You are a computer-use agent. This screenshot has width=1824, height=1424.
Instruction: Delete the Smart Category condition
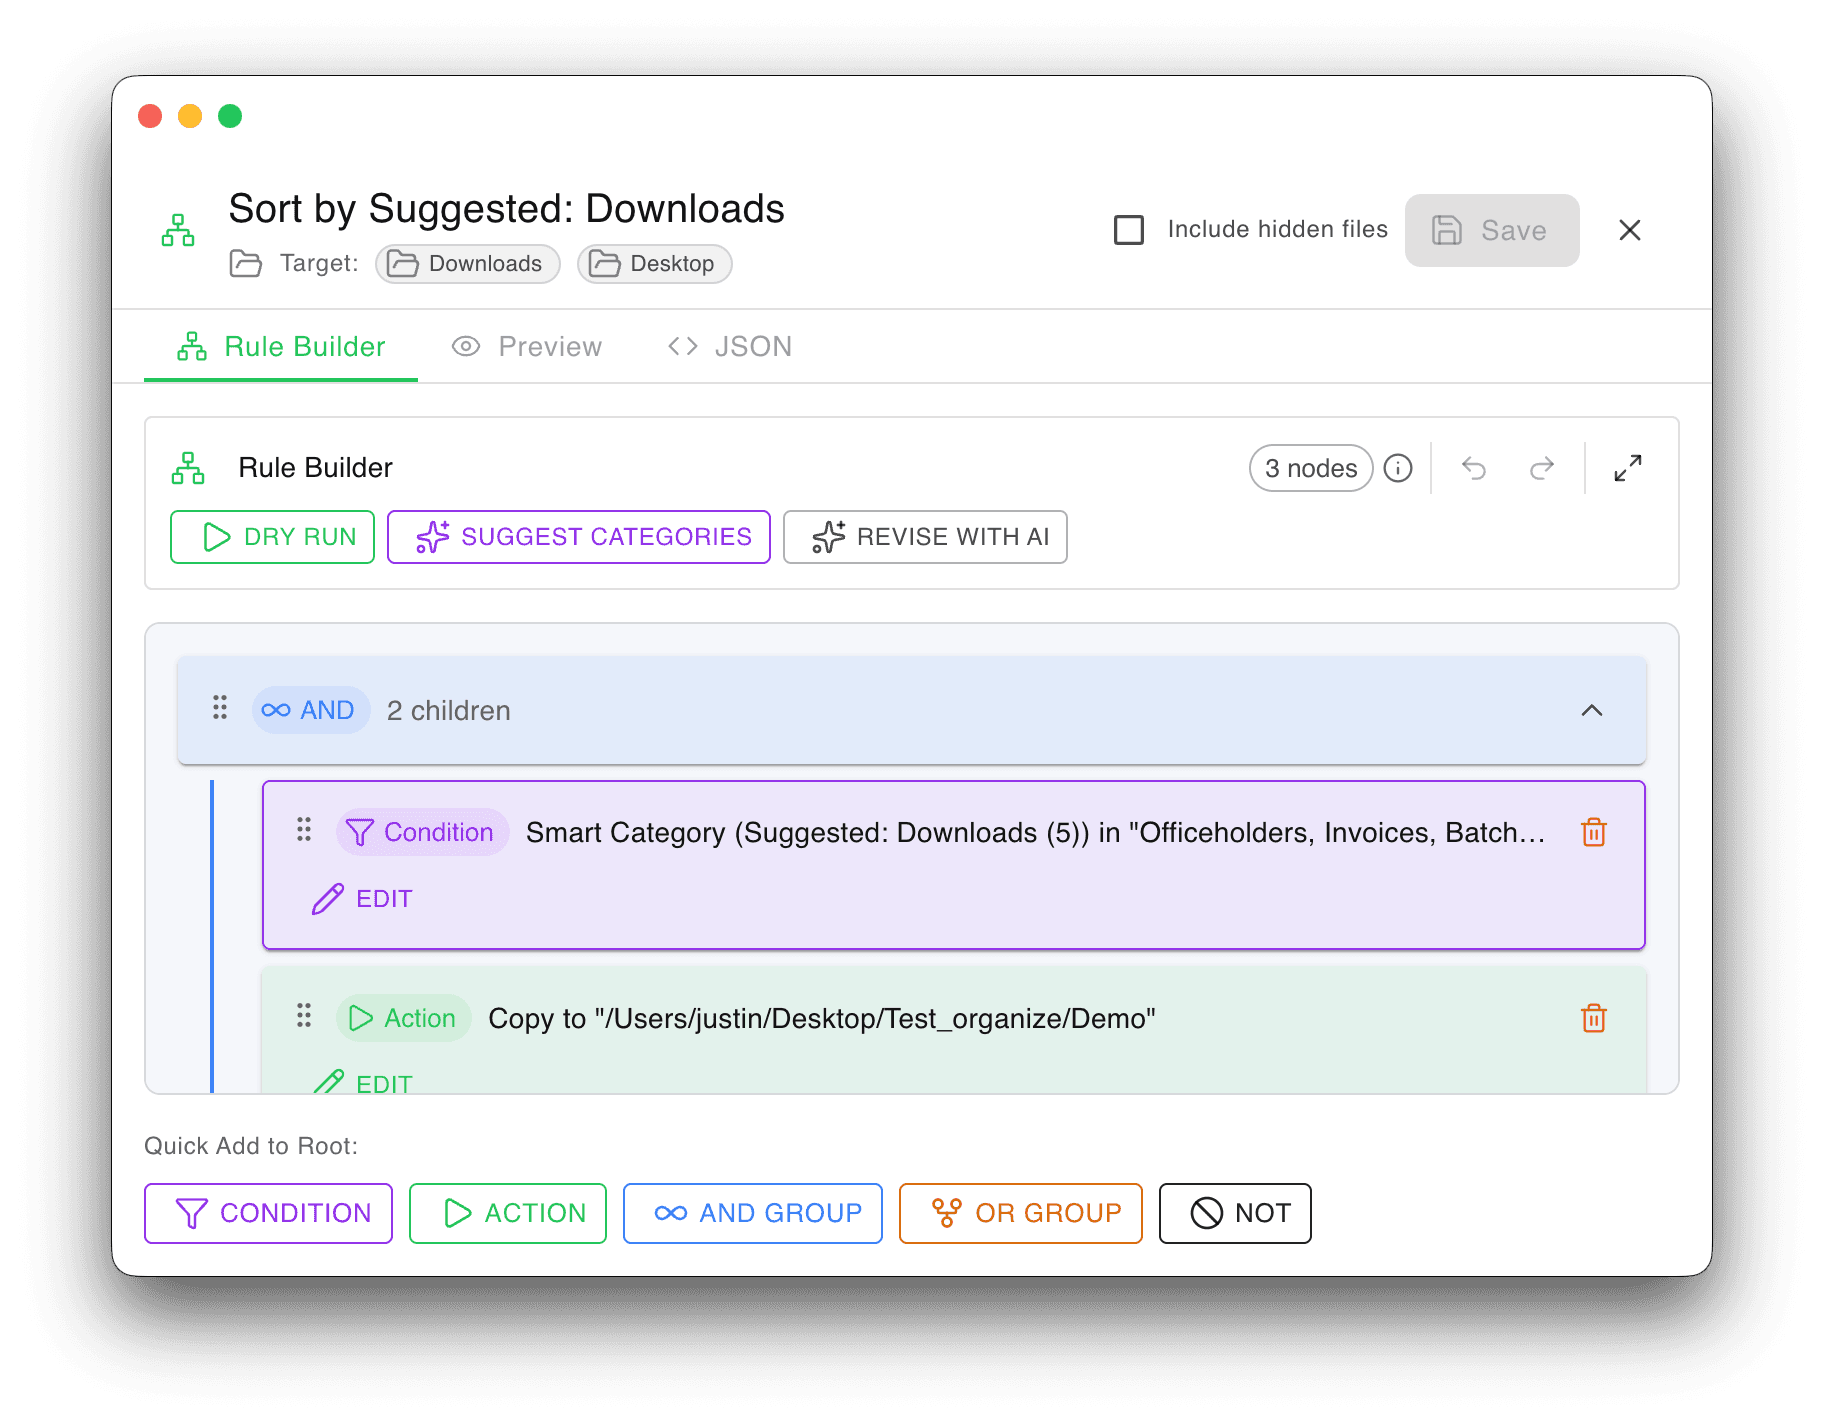(1594, 832)
